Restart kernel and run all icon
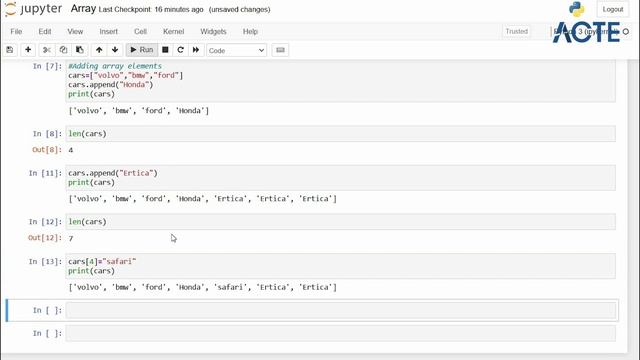The width and height of the screenshot is (640, 360). coord(196,50)
